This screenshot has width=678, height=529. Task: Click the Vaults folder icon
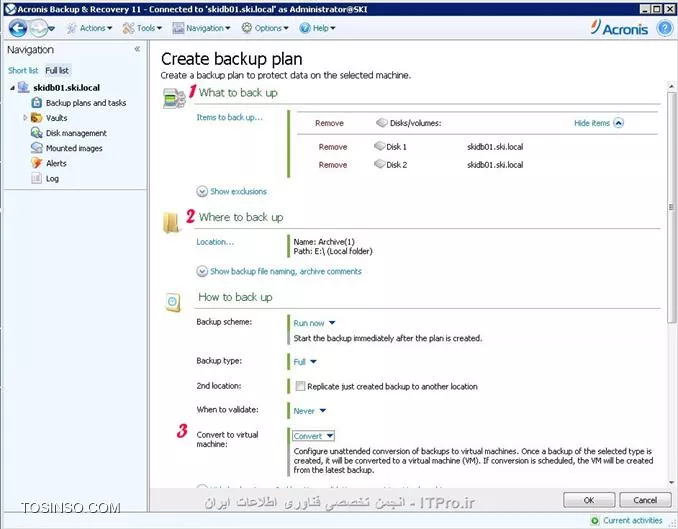[x=37, y=118]
